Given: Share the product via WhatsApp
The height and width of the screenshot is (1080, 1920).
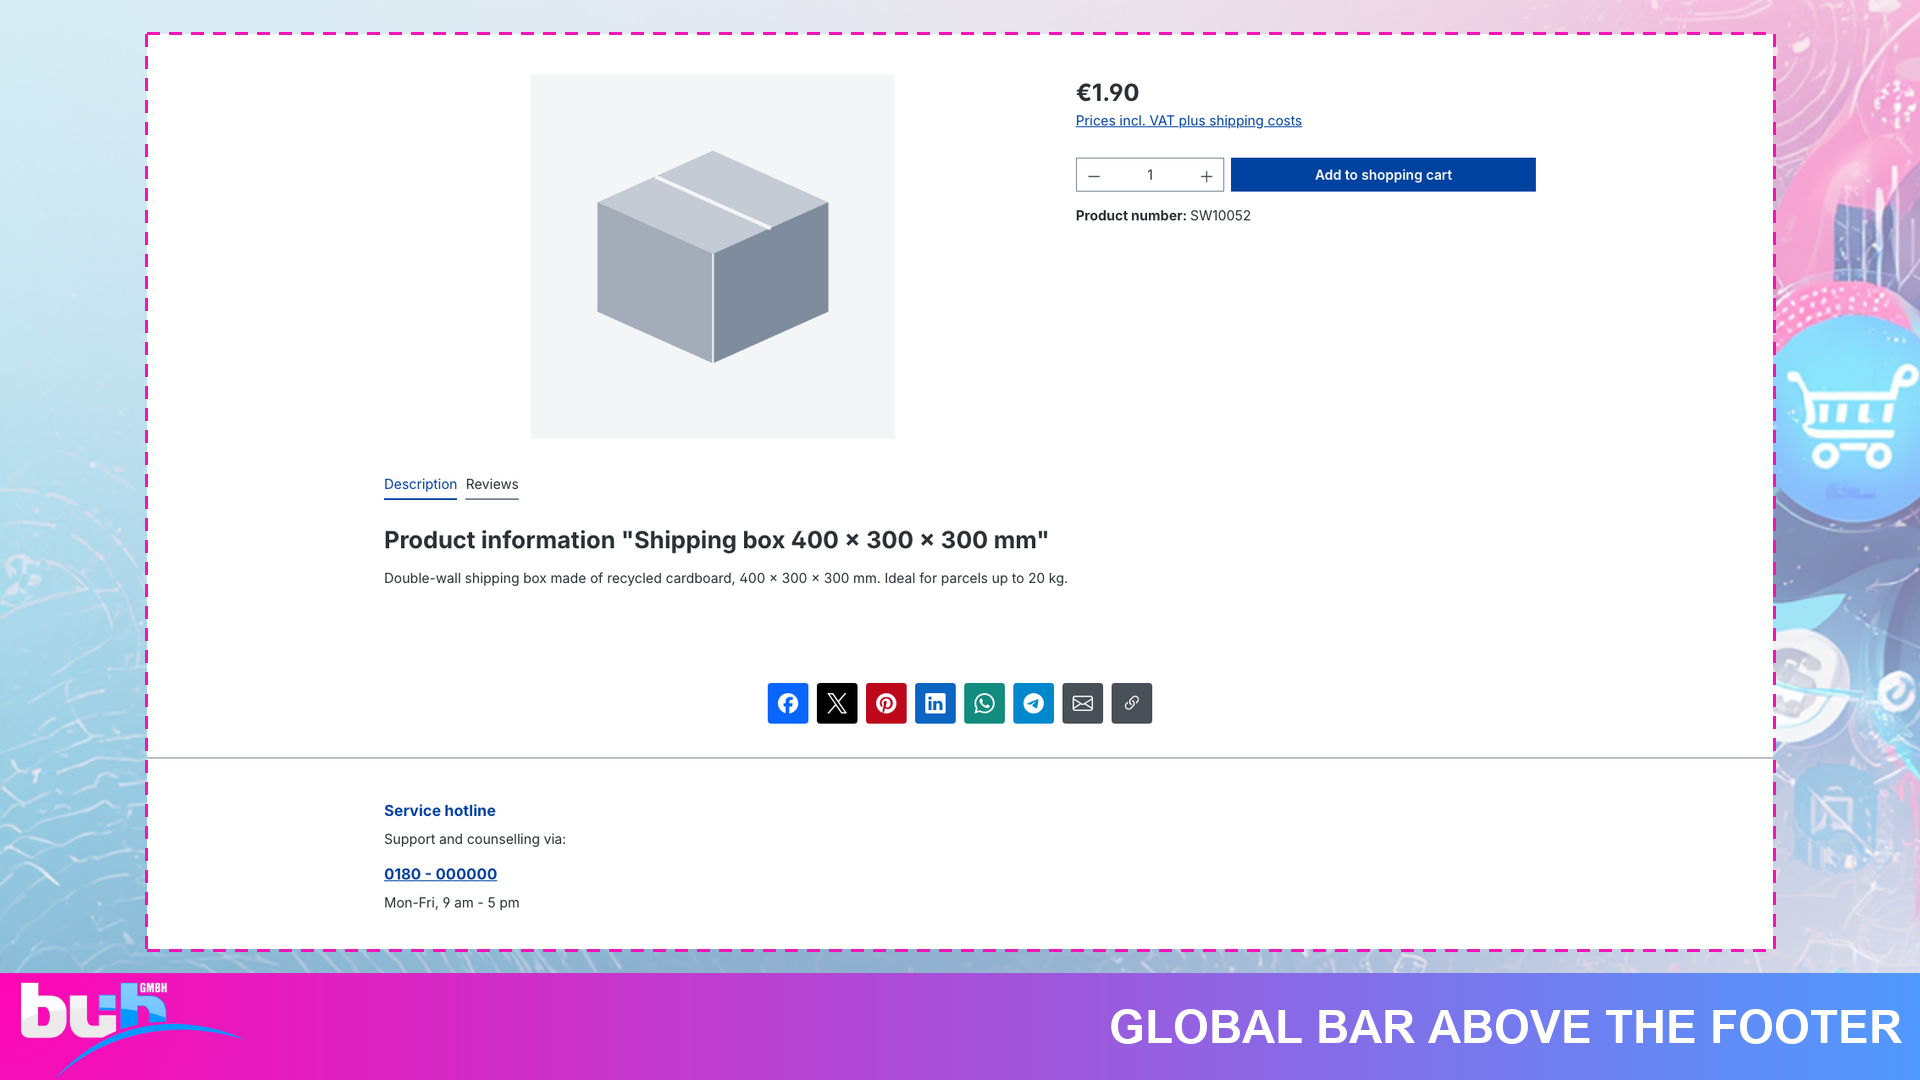Looking at the screenshot, I should click(x=984, y=703).
